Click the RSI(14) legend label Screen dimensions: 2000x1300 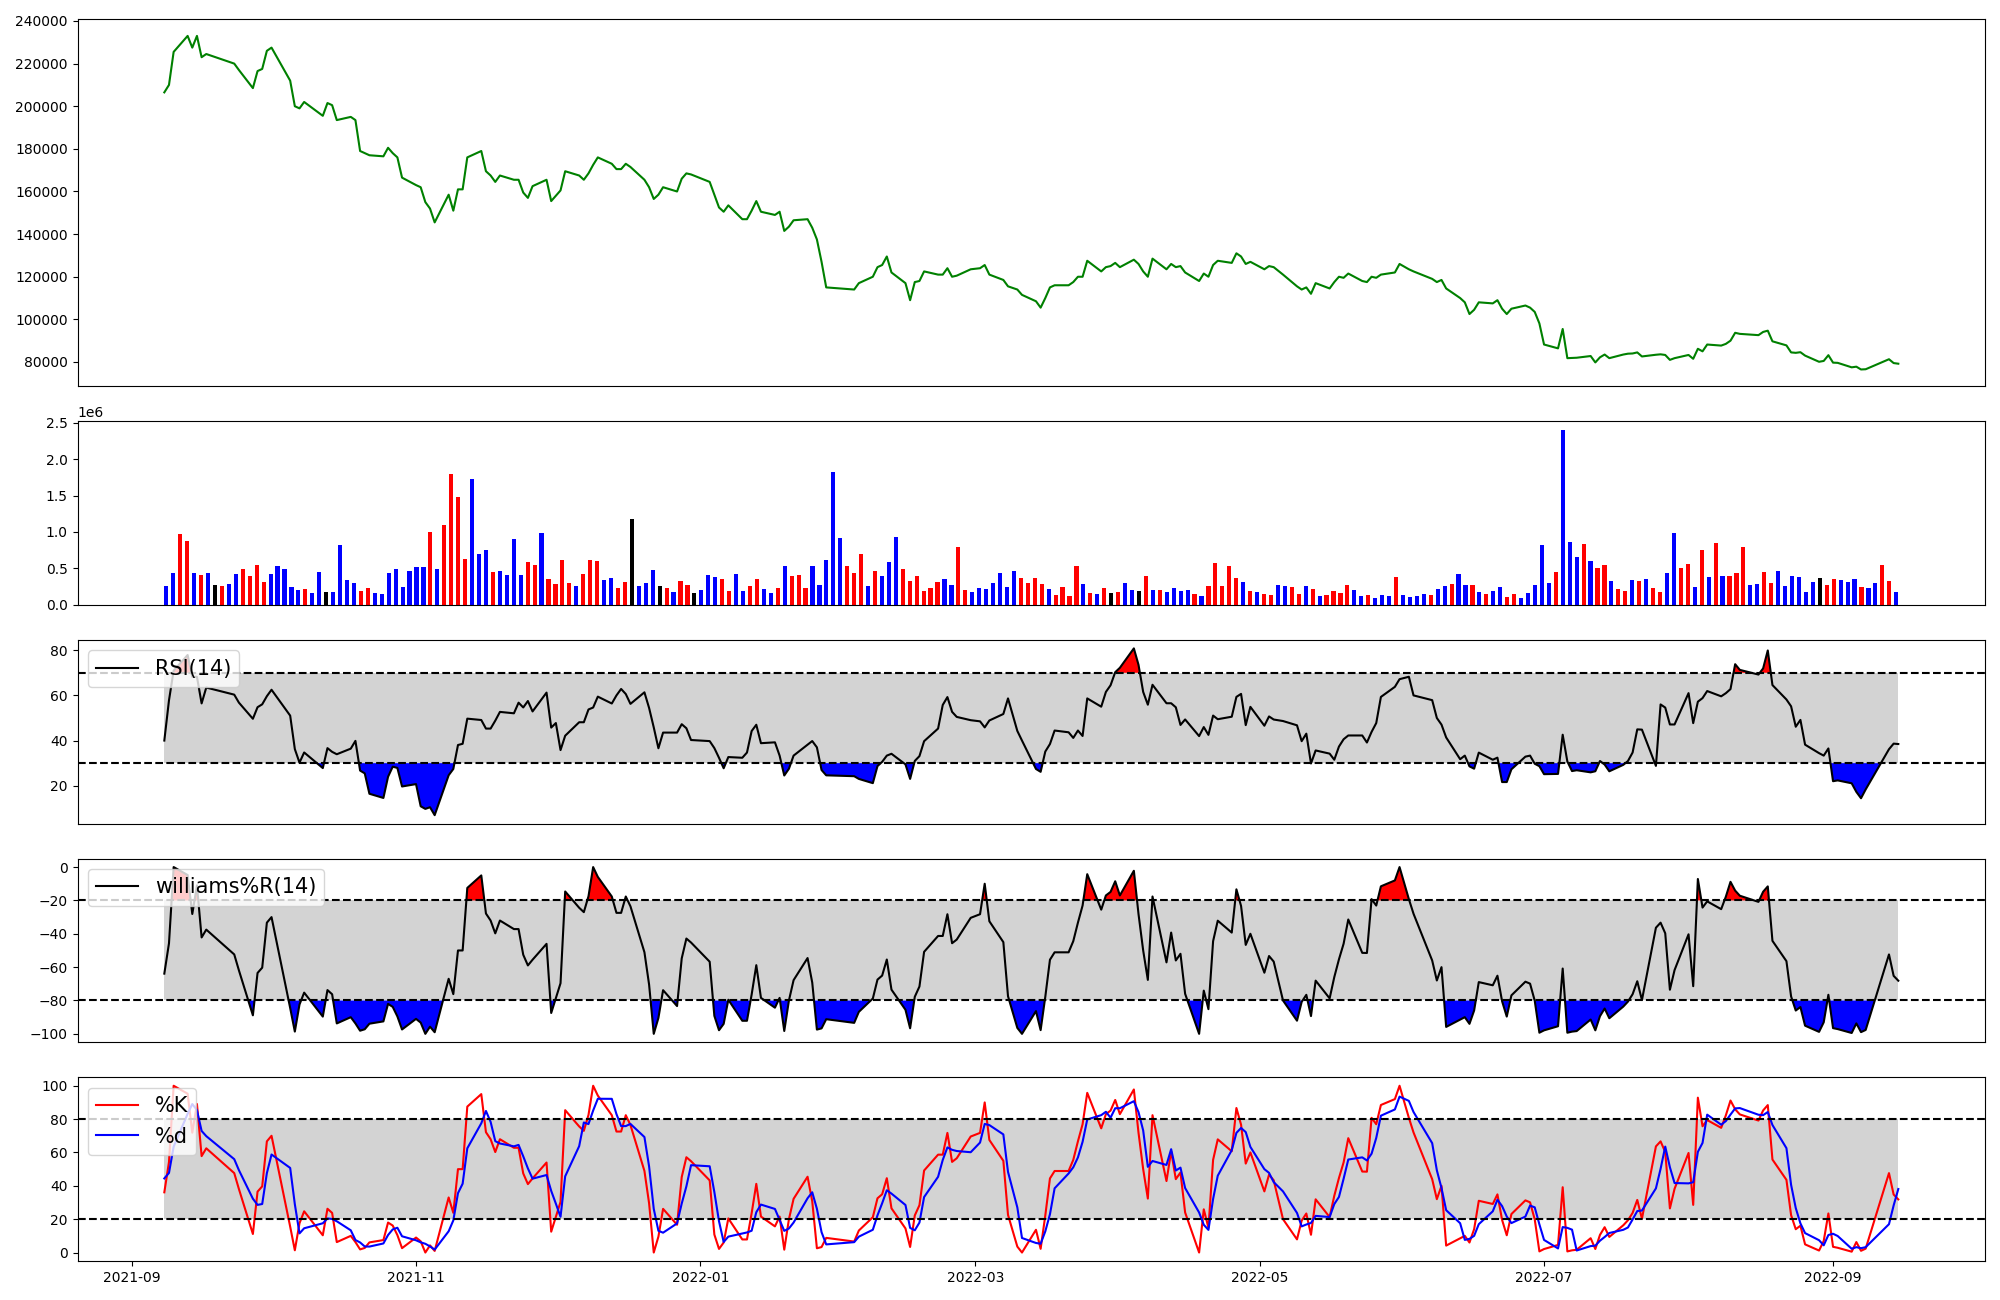coord(192,668)
